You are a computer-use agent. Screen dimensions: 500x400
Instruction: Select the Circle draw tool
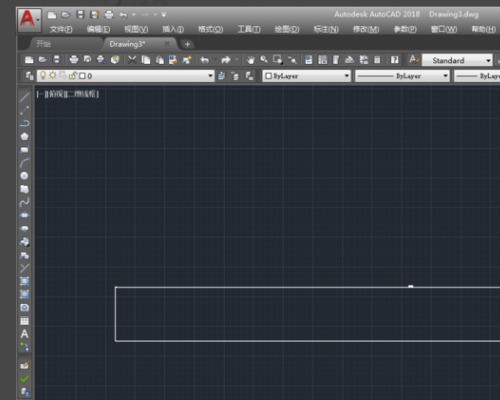pyautogui.click(x=24, y=176)
